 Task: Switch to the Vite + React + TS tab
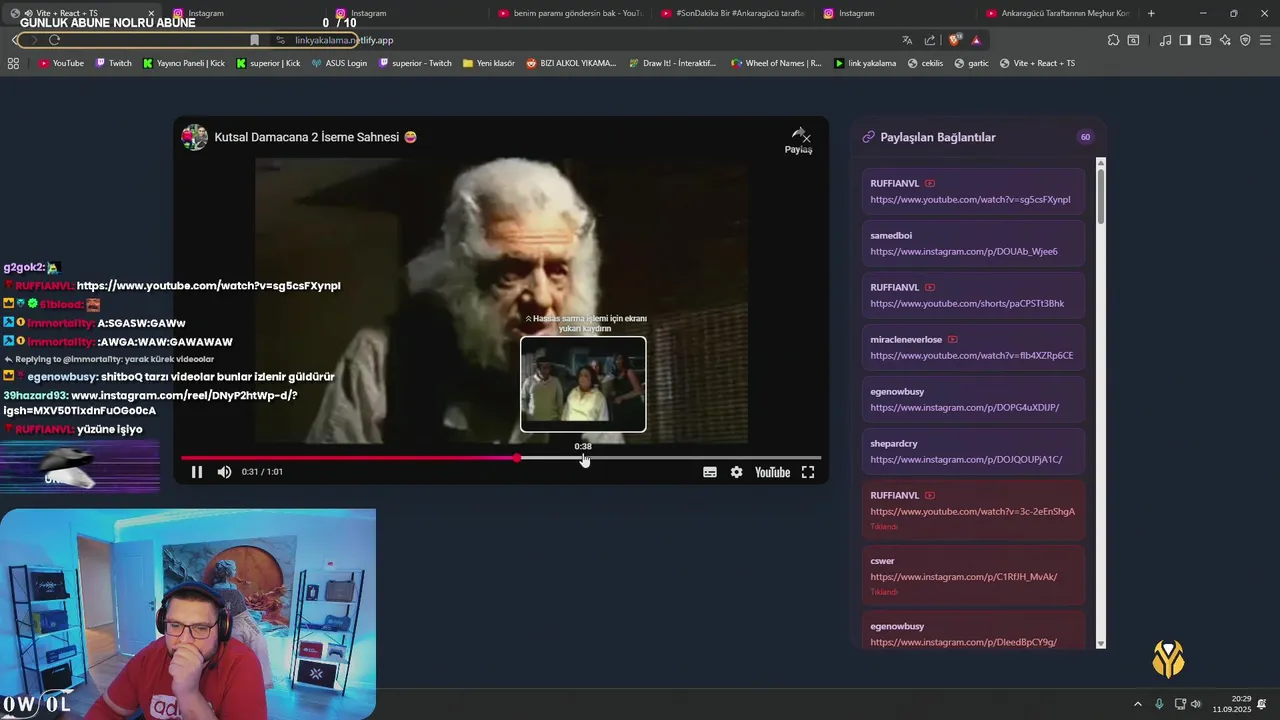pyautogui.click(x=82, y=13)
